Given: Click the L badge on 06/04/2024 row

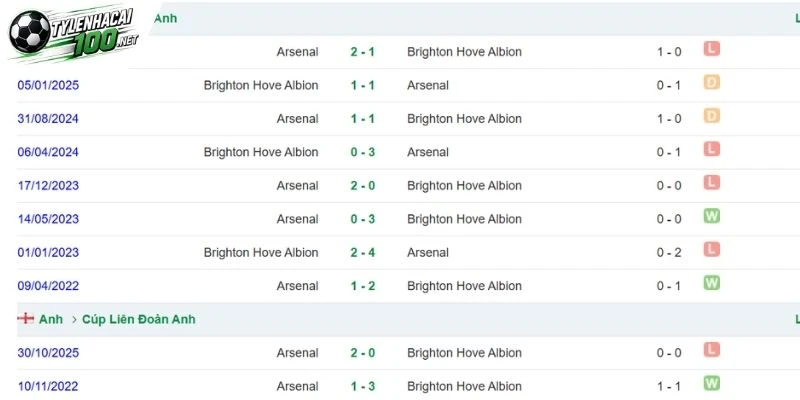Looking at the screenshot, I should (711, 149).
